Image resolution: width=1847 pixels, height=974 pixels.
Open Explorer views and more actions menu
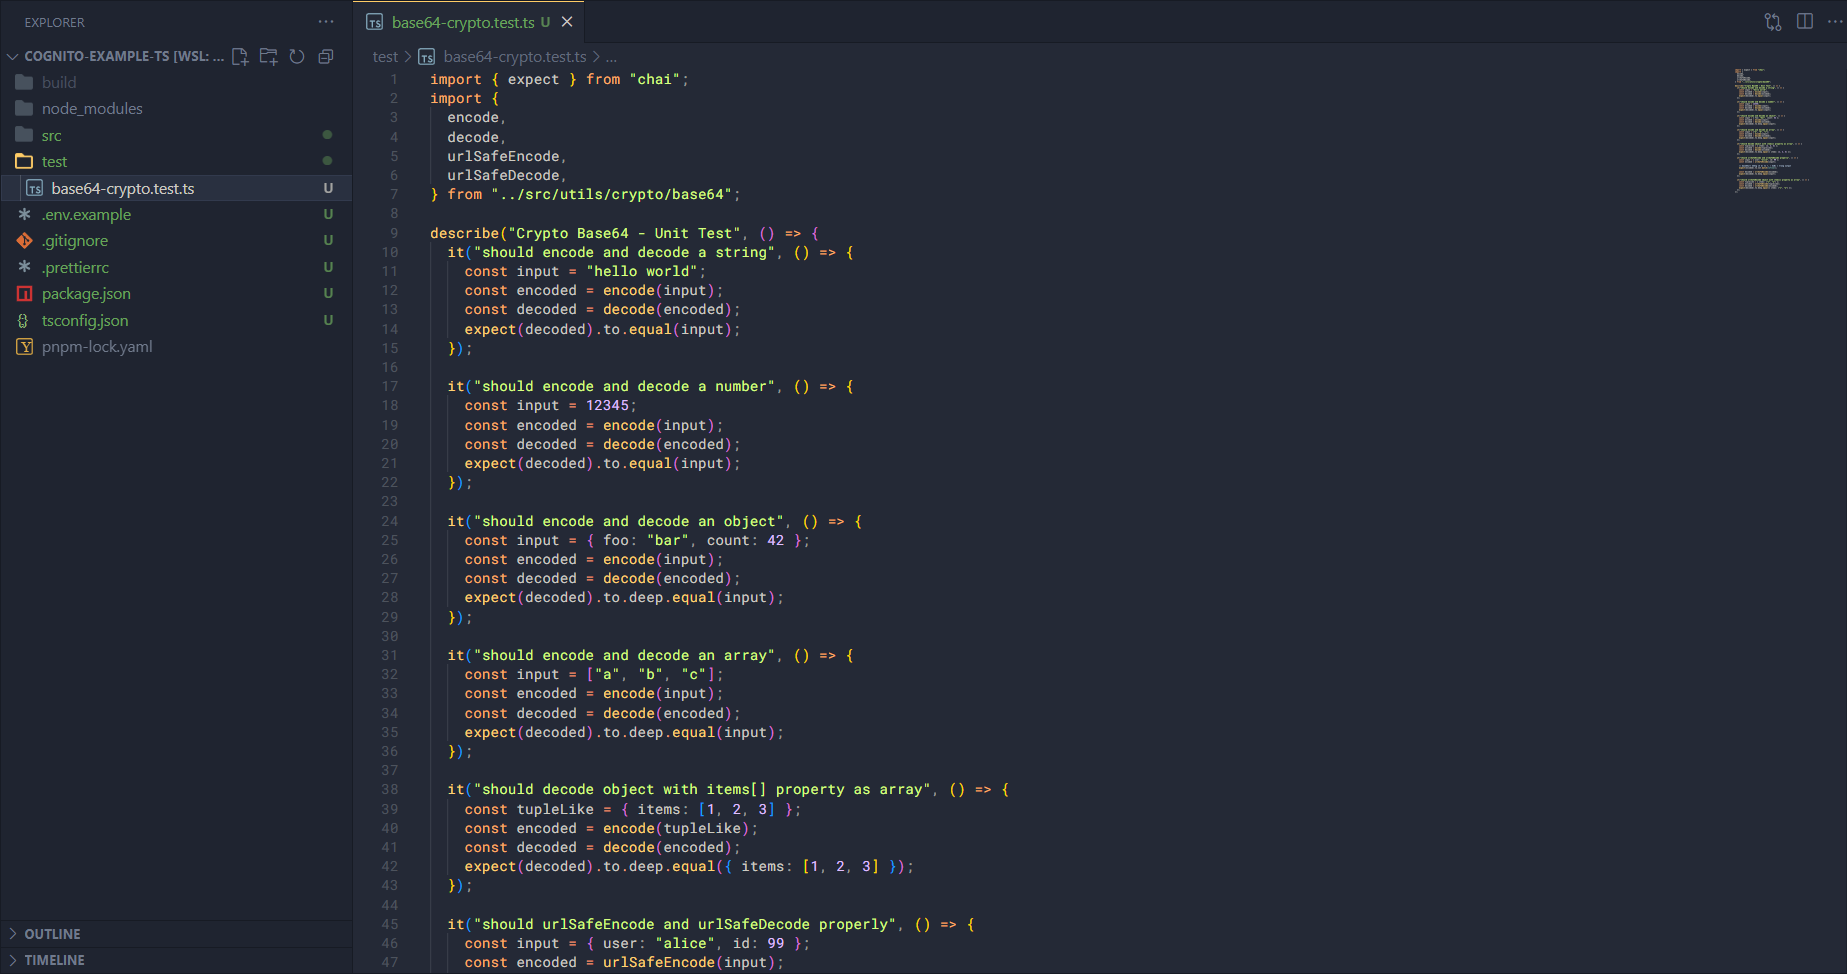pos(326,22)
